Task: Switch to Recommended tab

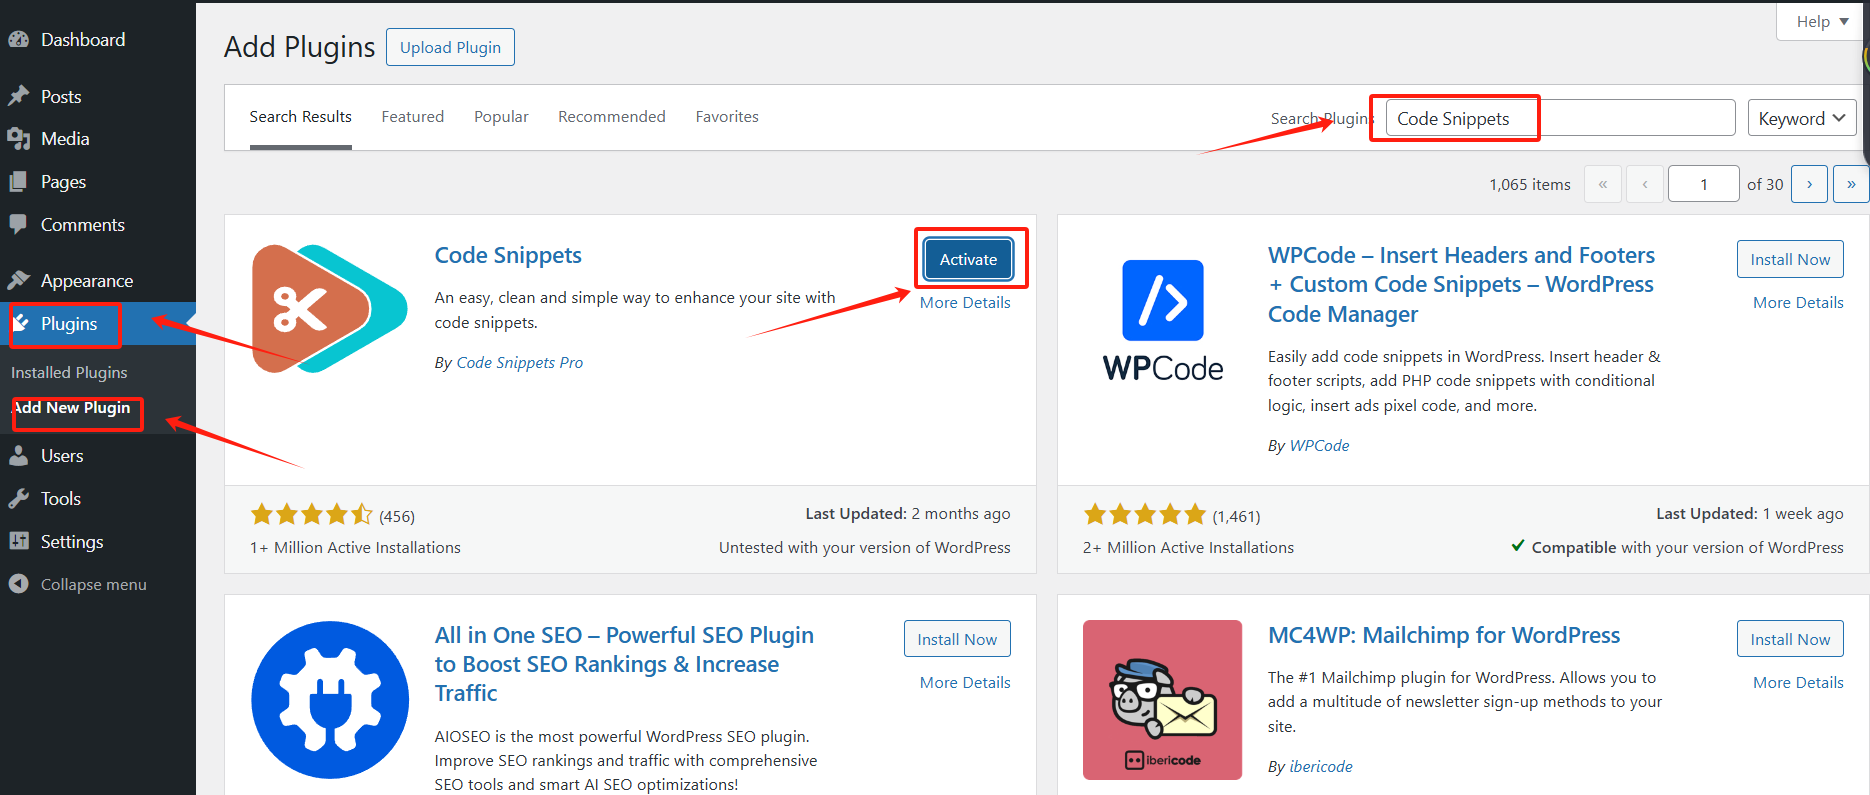Action: (611, 117)
